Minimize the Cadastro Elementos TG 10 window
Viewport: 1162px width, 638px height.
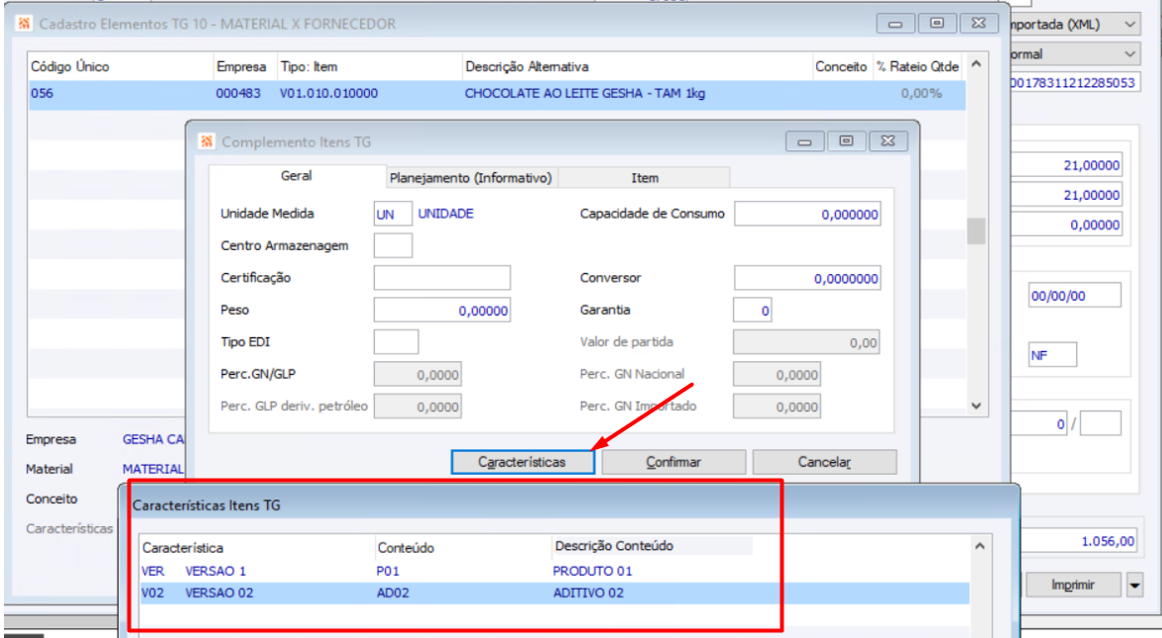895,24
